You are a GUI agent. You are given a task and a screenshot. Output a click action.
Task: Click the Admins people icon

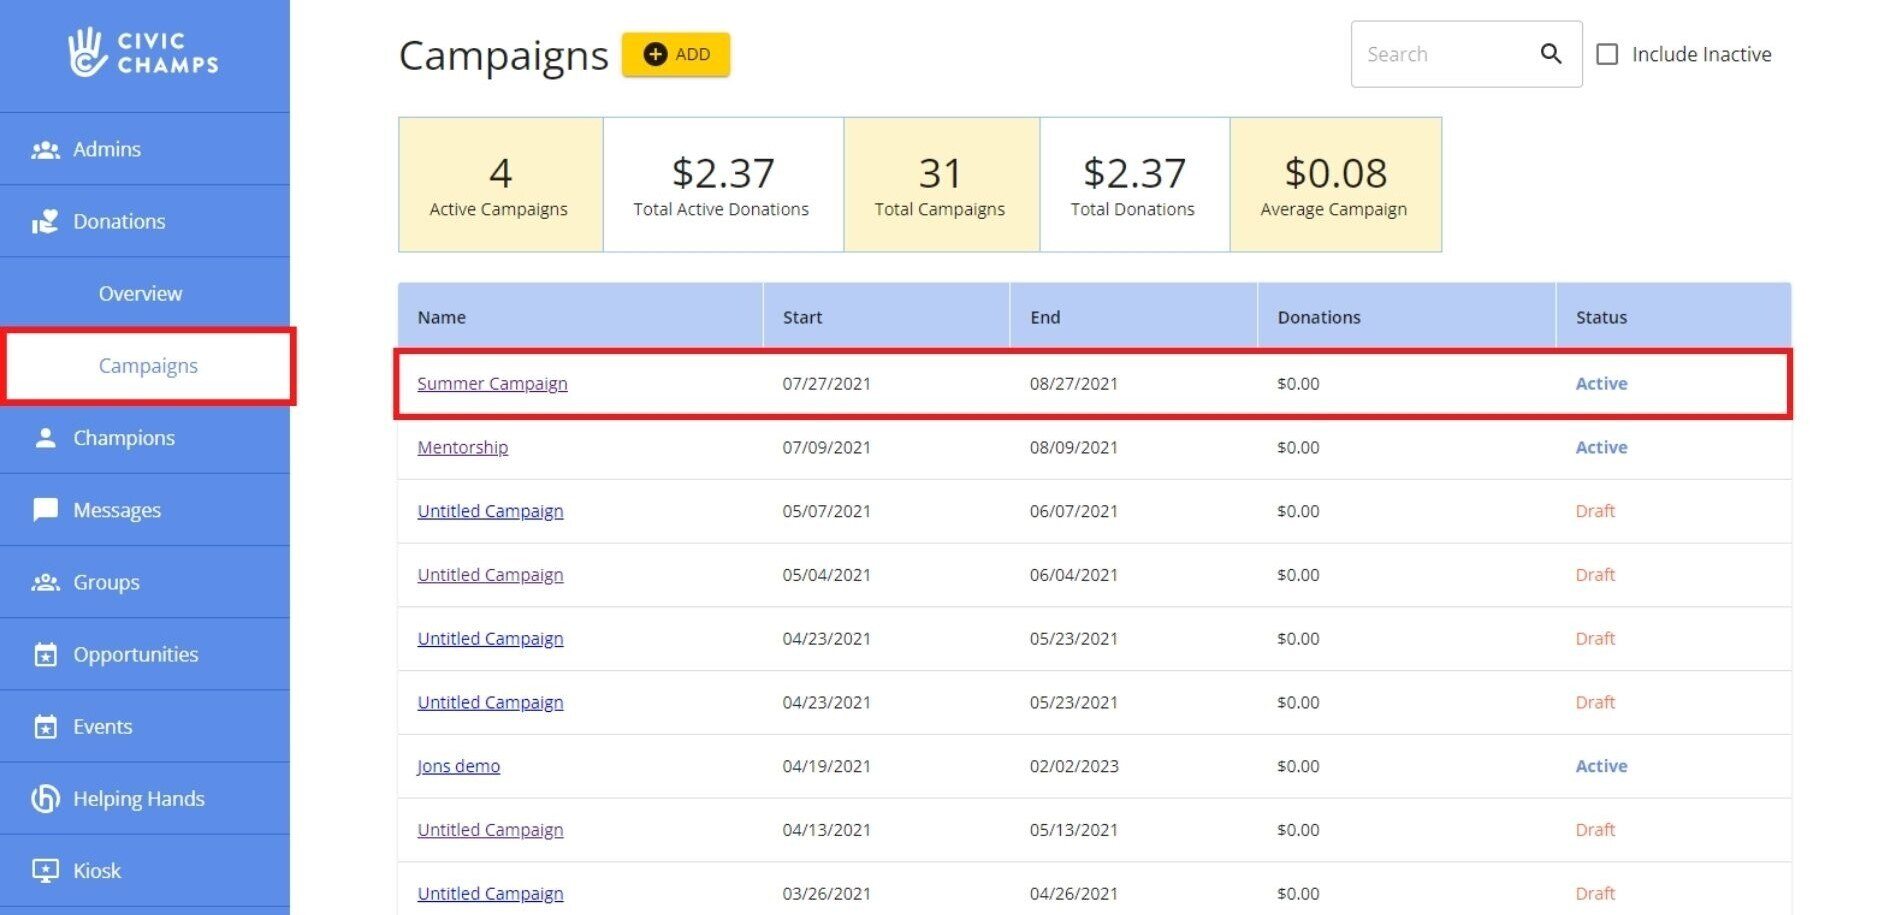[x=45, y=150]
